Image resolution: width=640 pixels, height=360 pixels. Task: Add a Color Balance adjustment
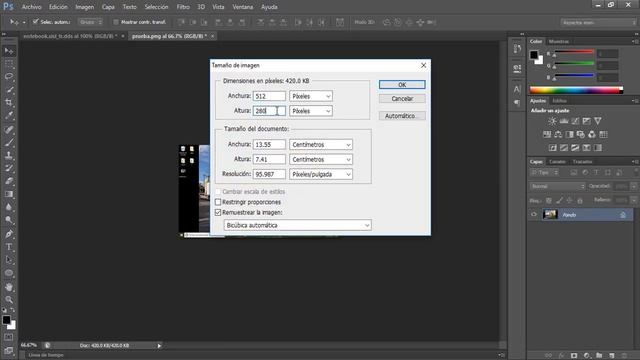pyautogui.click(x=558, y=134)
